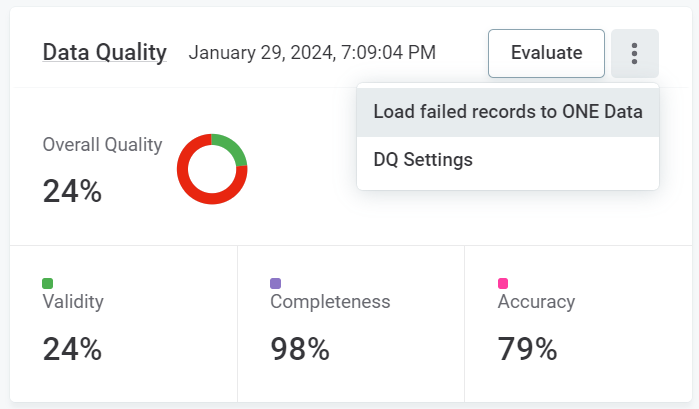Screen dimensions: 699x409
Task: Click the green Validity legend square
Action: click(48, 283)
